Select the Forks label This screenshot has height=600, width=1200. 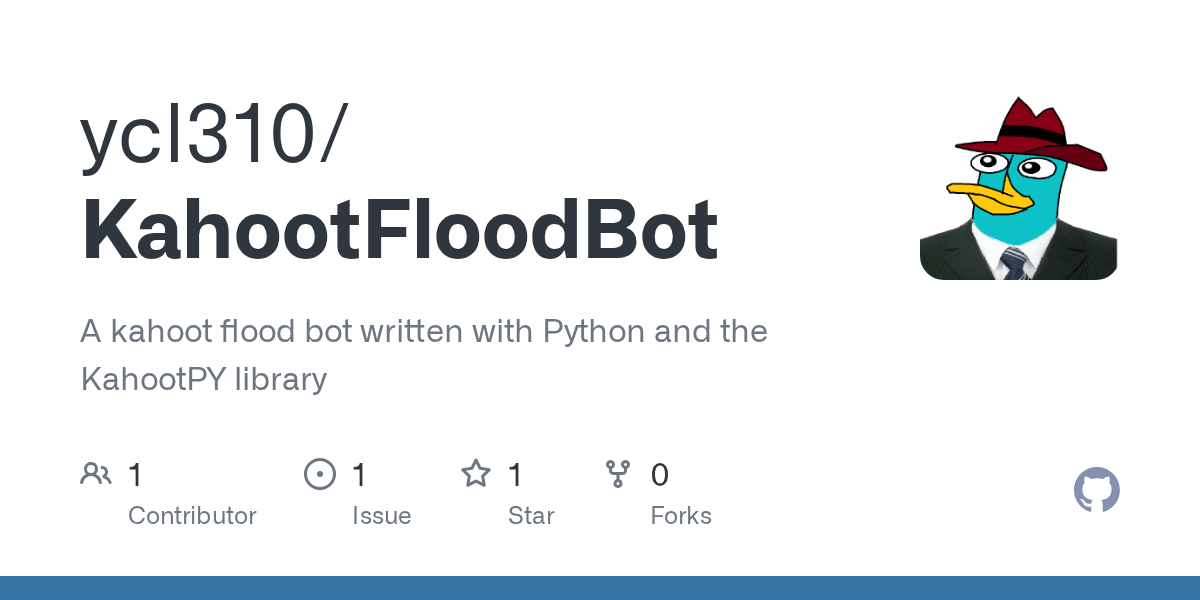[681, 516]
